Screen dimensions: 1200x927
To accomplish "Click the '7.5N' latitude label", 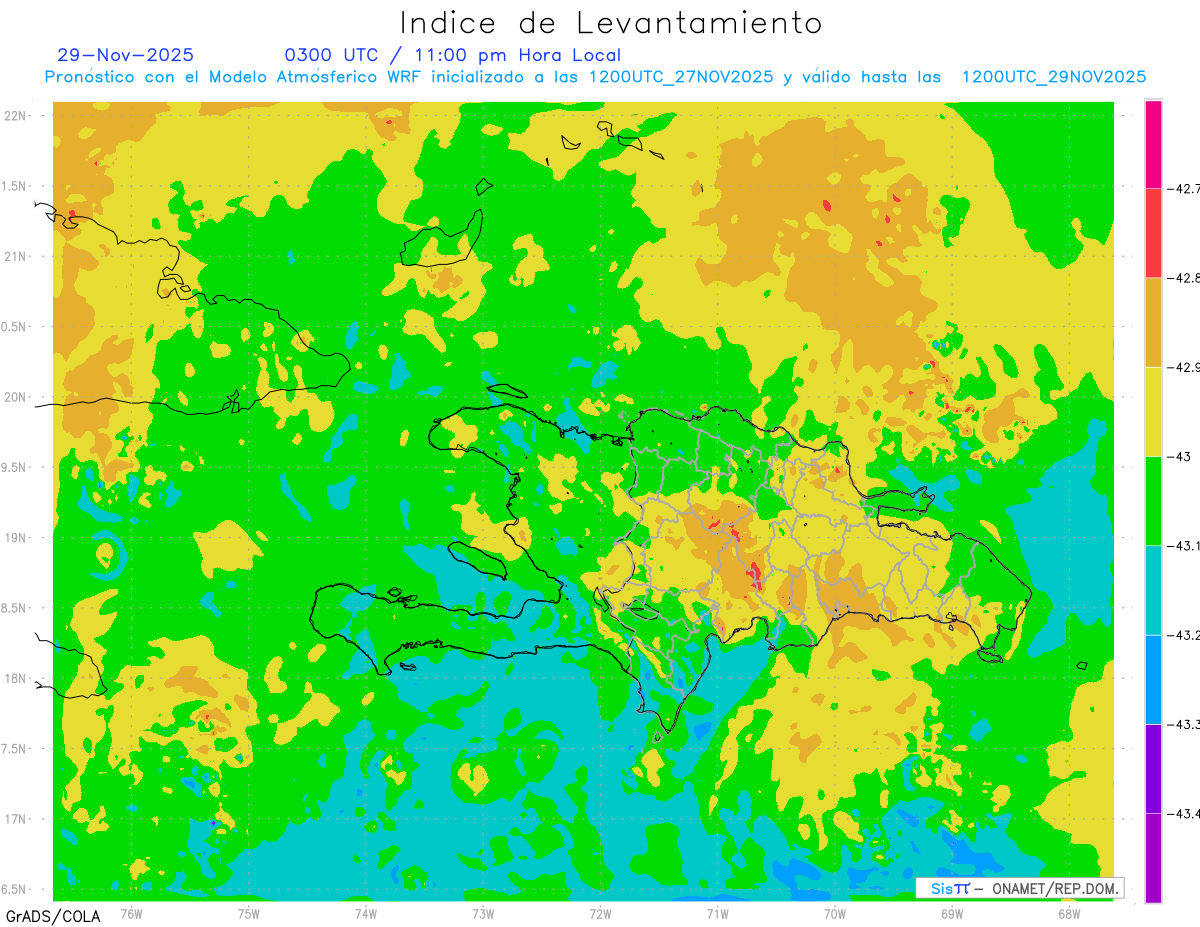I will point(15,749).
